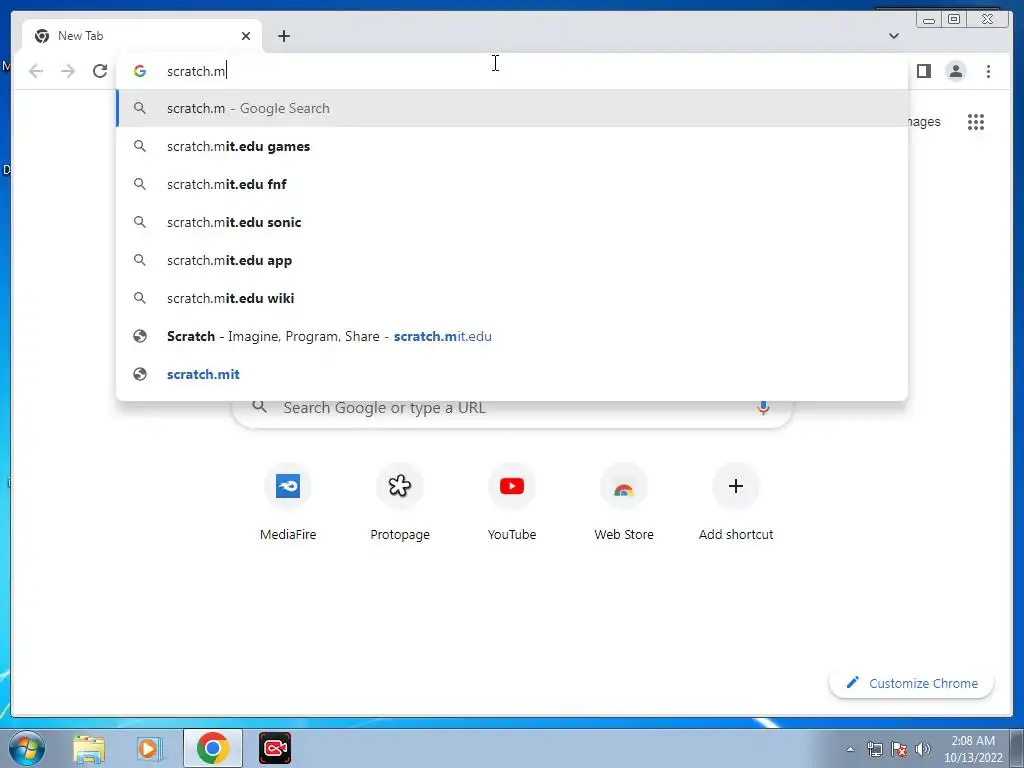Click the Add shortcut plus tile

[736, 504]
